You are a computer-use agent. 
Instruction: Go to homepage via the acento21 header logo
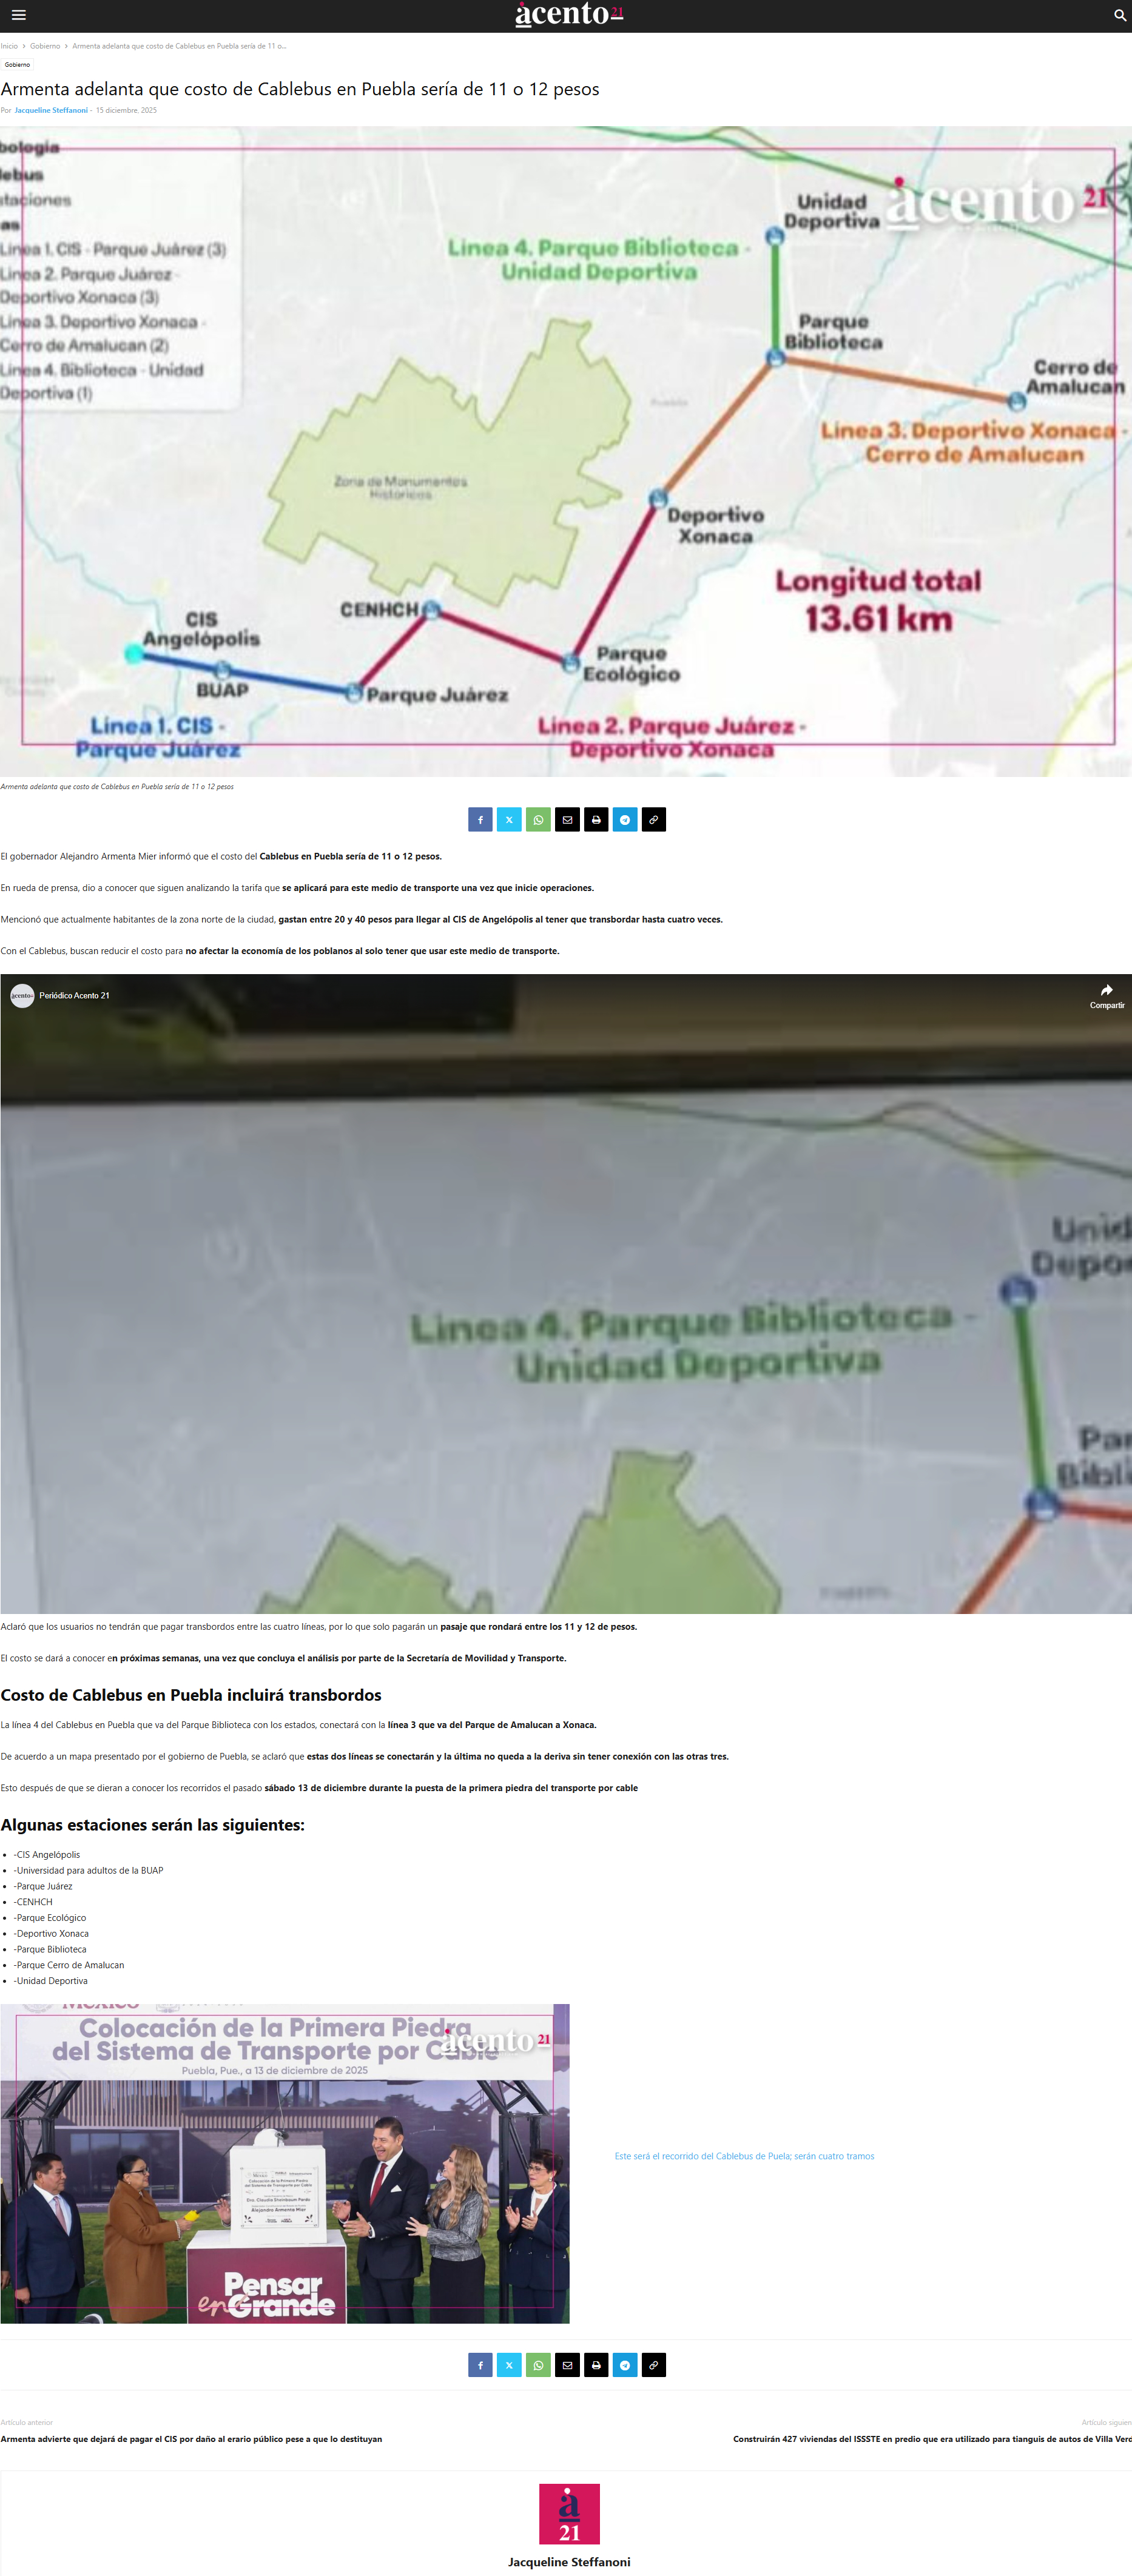click(x=569, y=14)
